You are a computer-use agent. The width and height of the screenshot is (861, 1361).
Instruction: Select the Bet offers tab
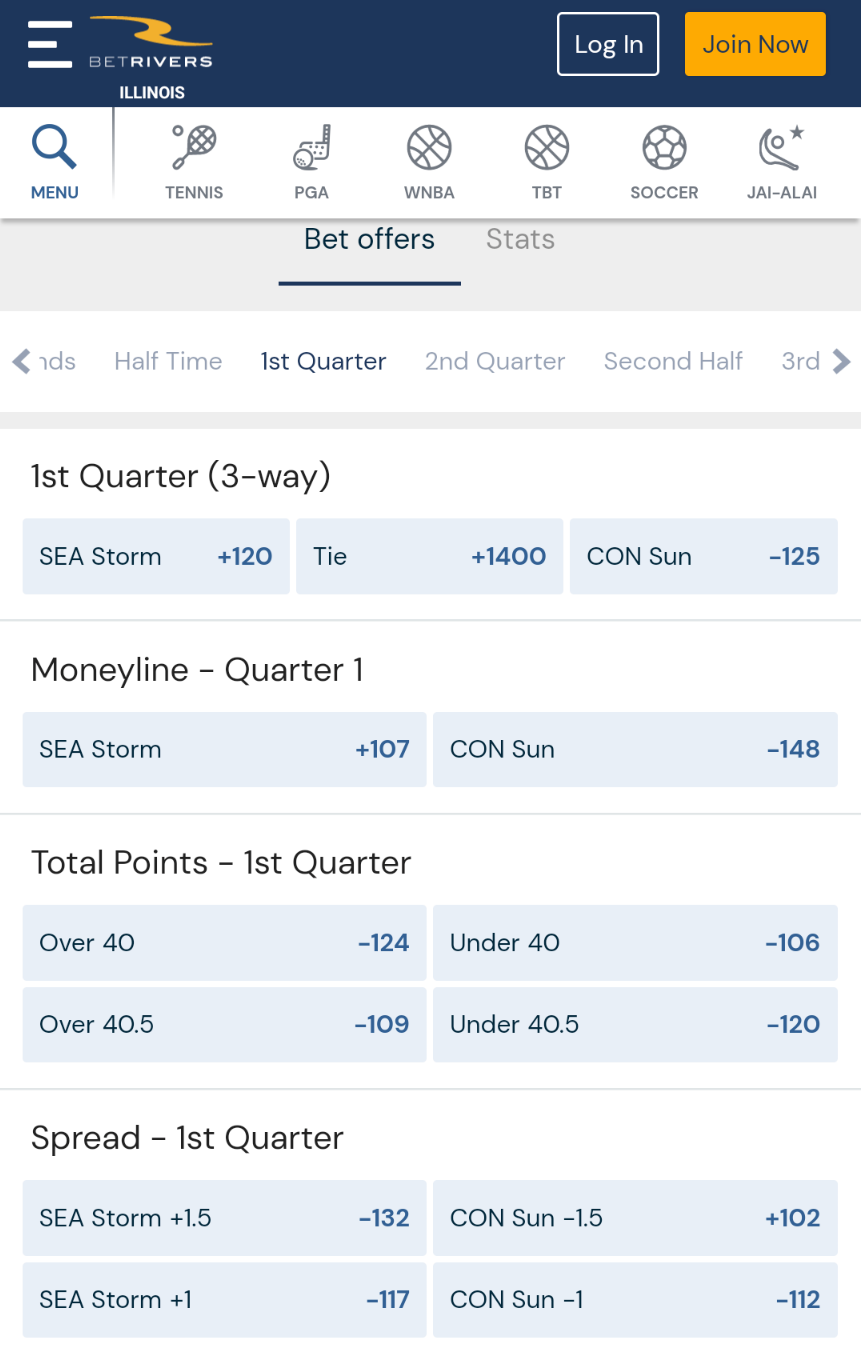pyautogui.click(x=368, y=240)
